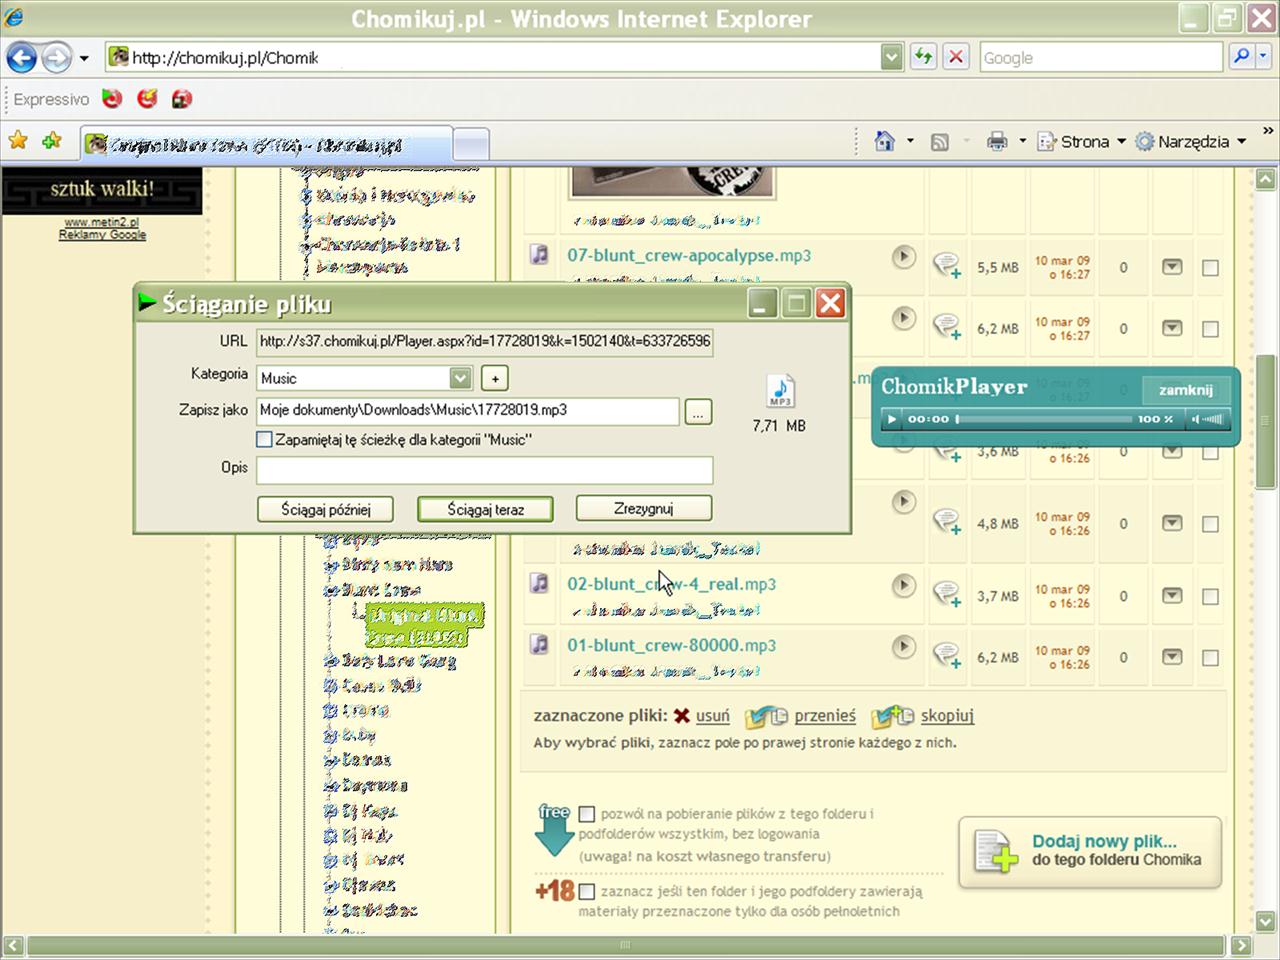1280x960 pixels.
Task: Play 02-blunt_crew-4_real.mp3 with its round play icon
Action: (903, 586)
